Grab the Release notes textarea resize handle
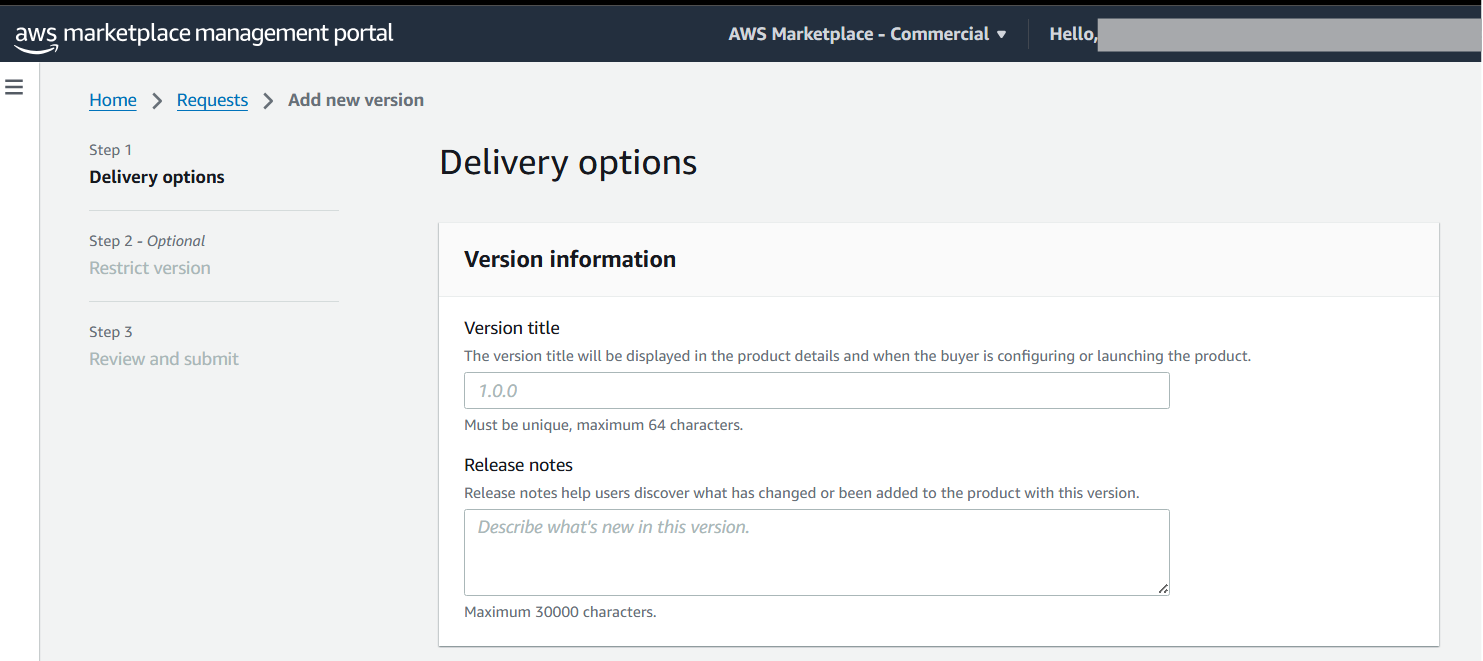The width and height of the screenshot is (1483, 661). click(x=1163, y=589)
